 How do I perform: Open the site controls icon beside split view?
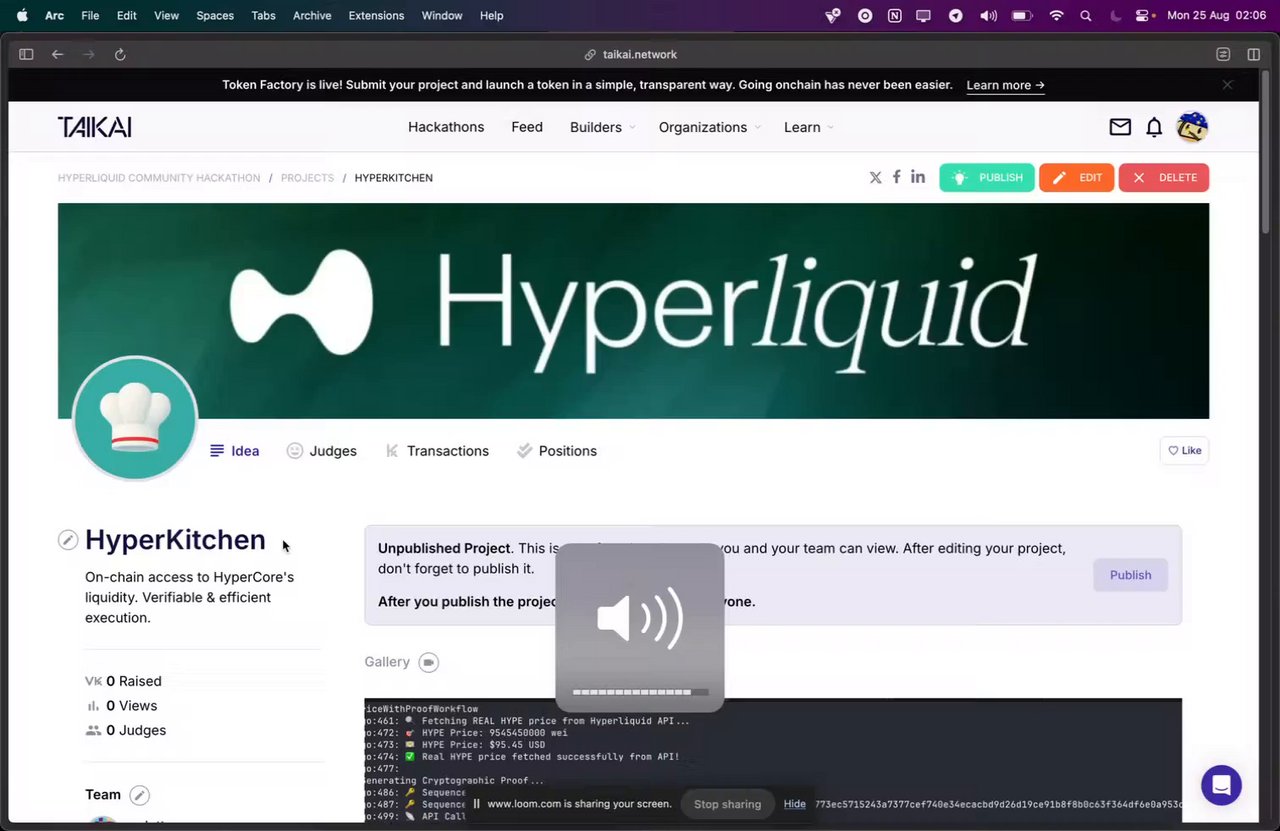[1223, 54]
